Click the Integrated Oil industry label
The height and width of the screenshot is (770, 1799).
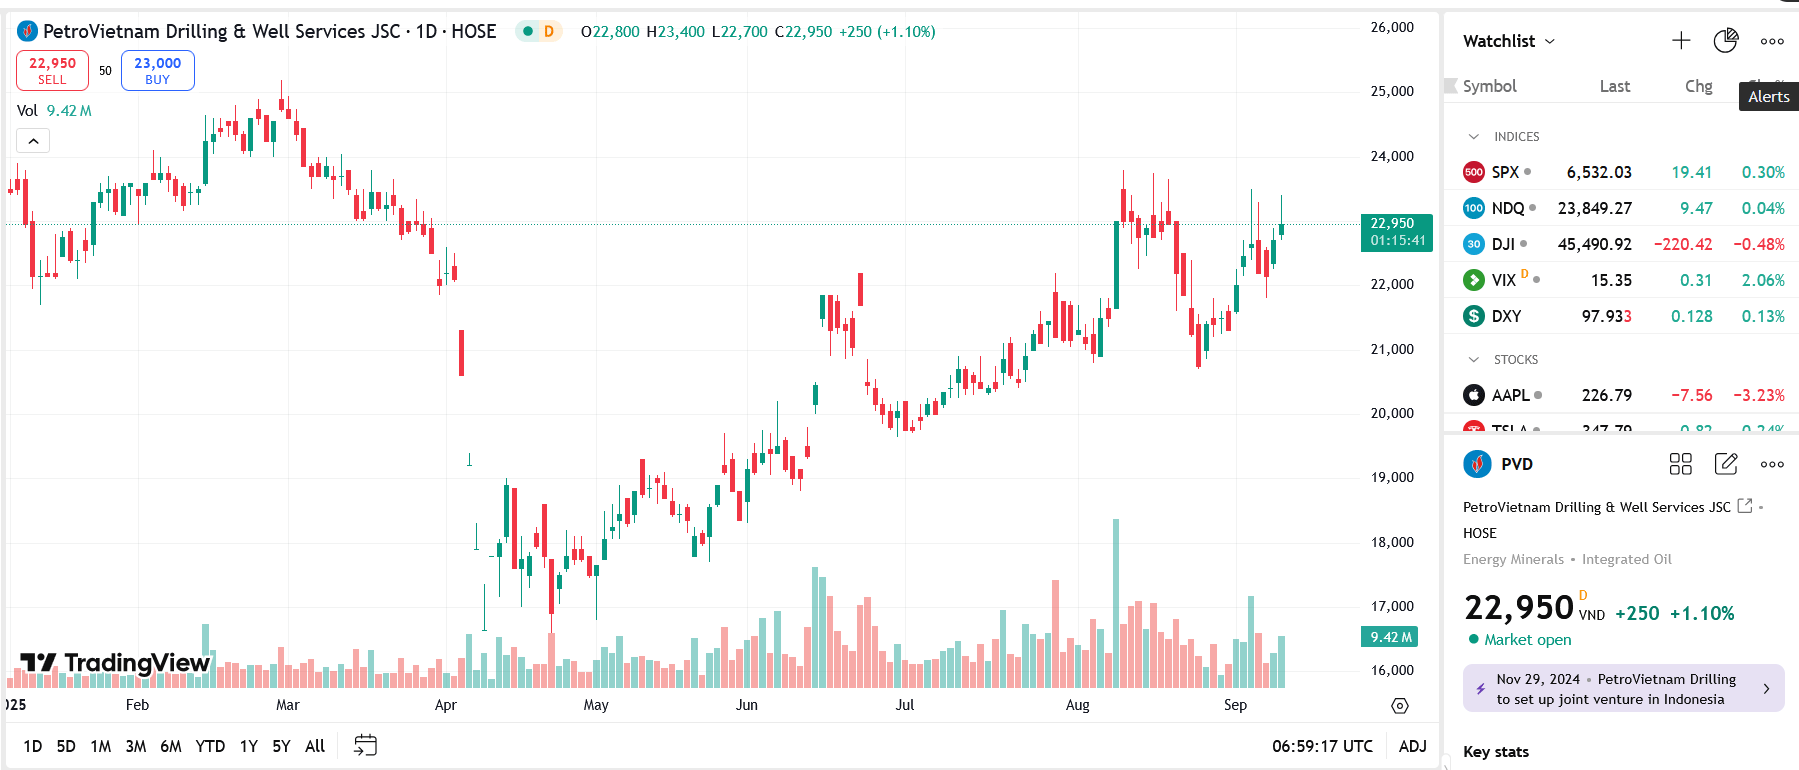click(1626, 559)
